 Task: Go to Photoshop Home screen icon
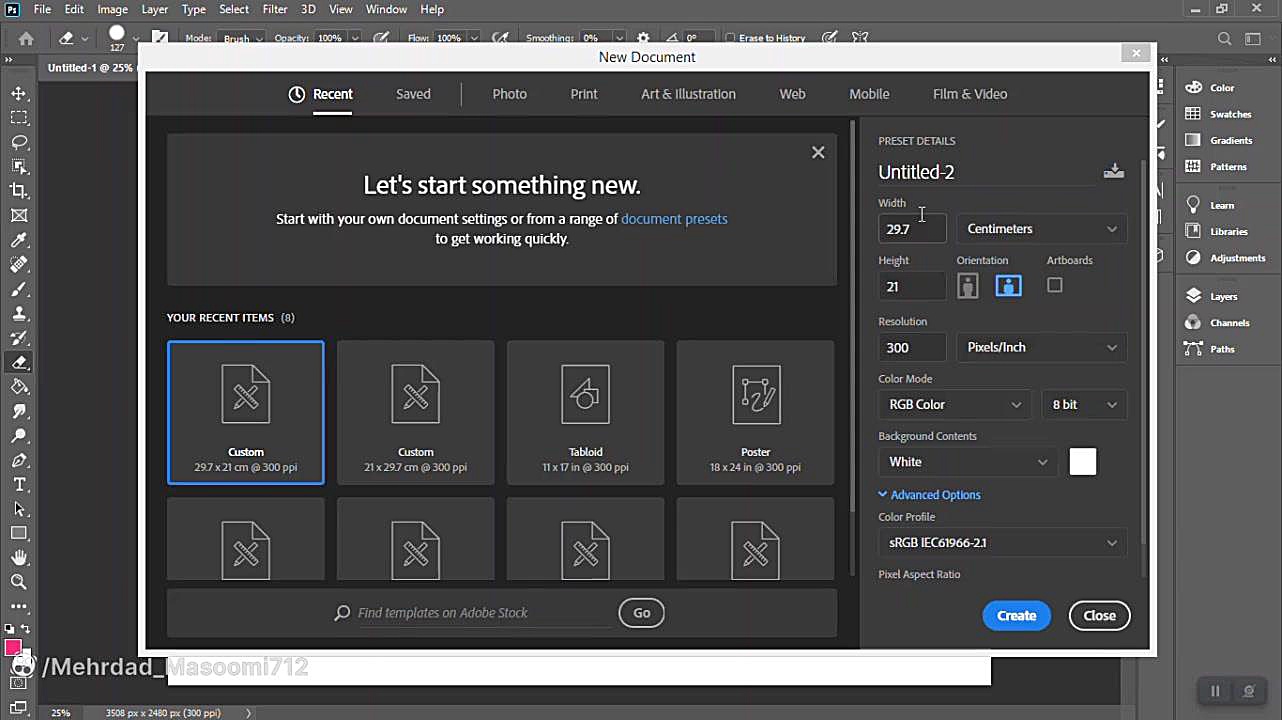tap(26, 38)
